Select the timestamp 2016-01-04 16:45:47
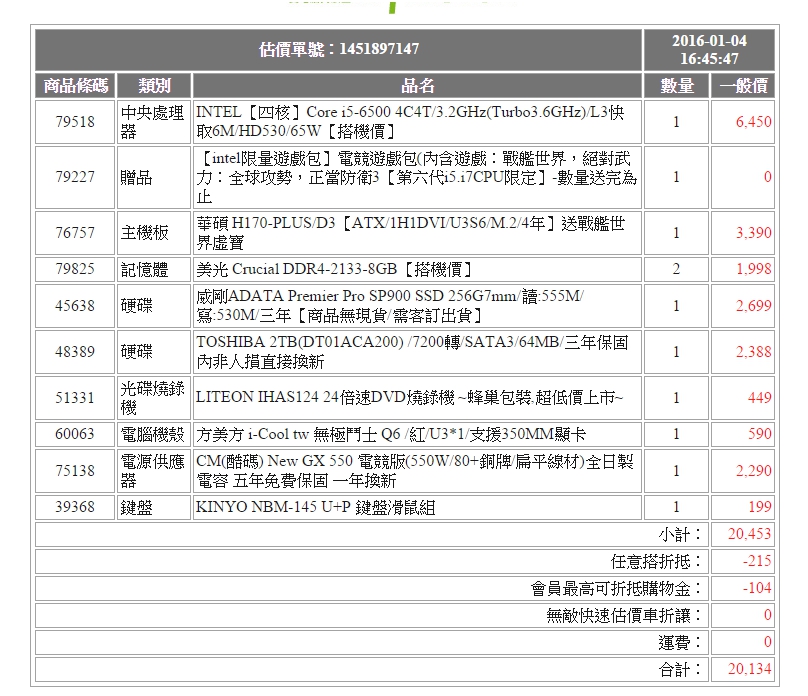This screenshot has height=696, width=808. tap(709, 49)
